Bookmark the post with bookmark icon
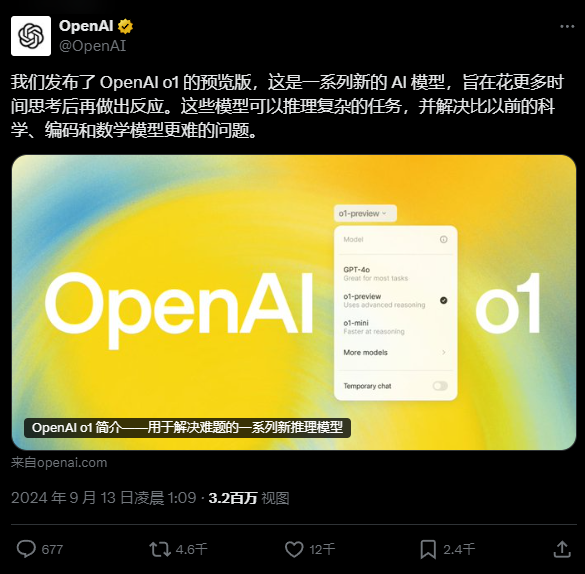Image resolution: width=585 pixels, height=574 pixels. click(x=428, y=549)
